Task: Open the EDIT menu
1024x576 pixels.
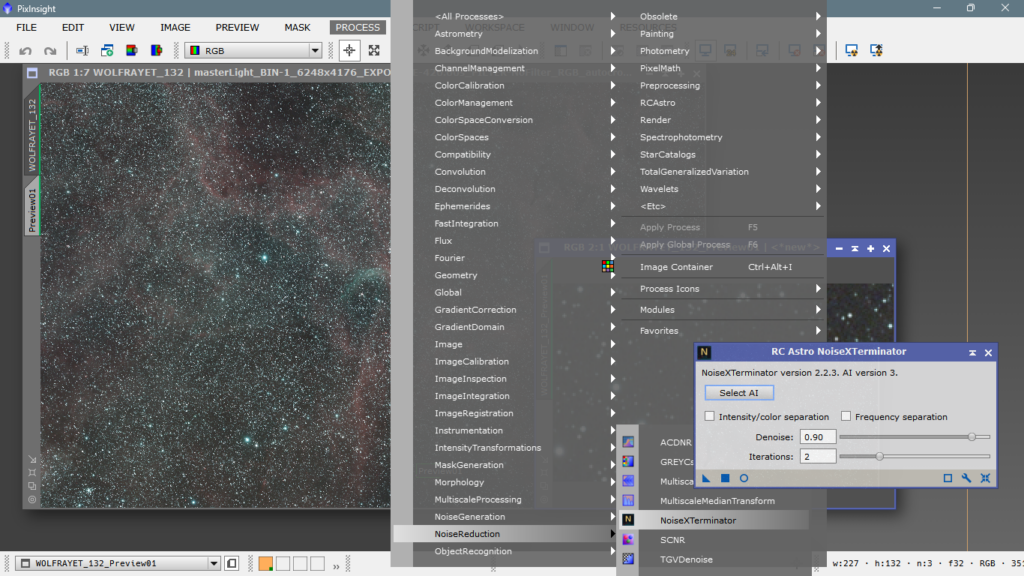Action: 72,27
